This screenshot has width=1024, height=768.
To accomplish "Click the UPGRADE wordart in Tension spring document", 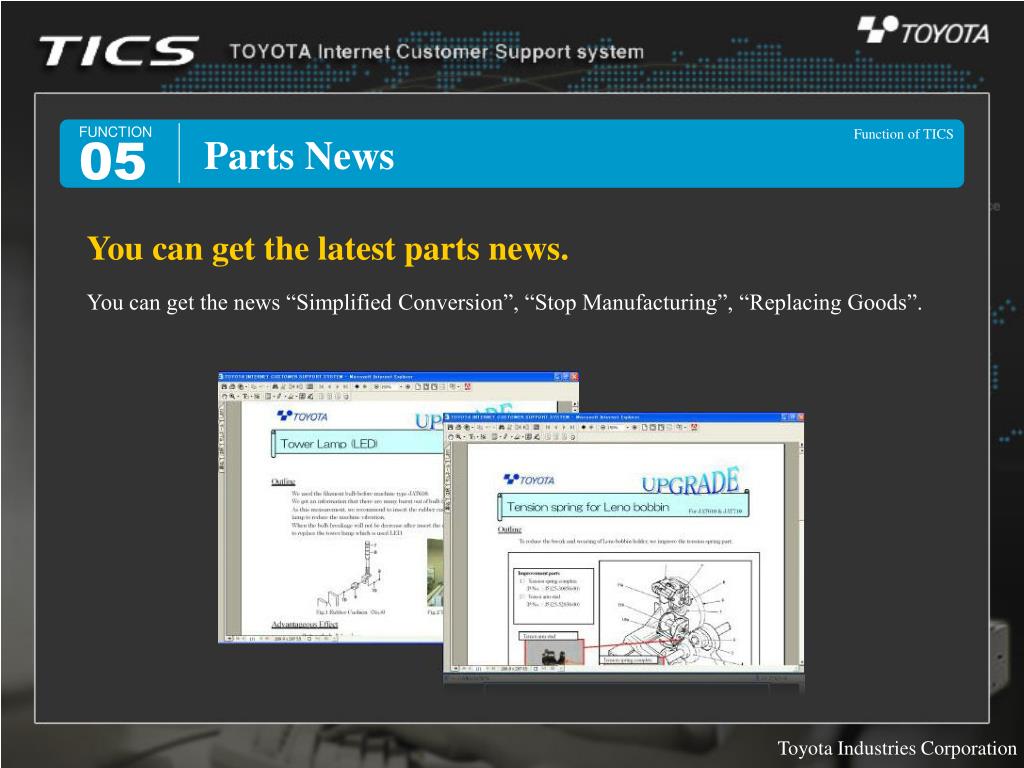I will pyautogui.click(x=691, y=481).
